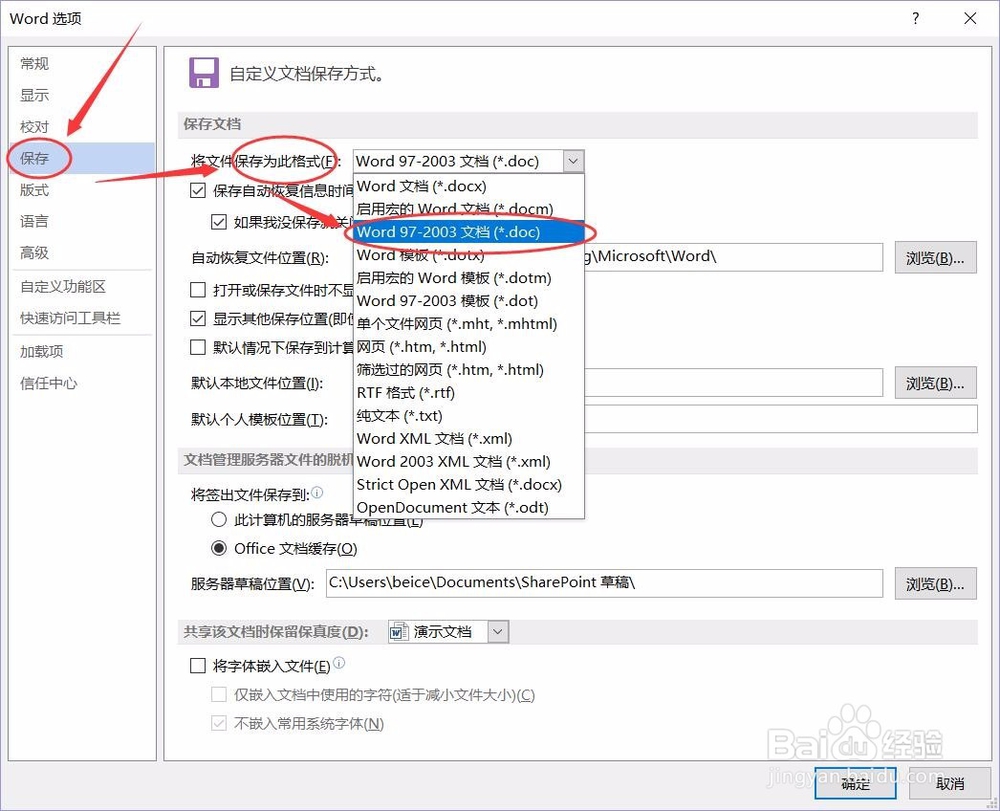This screenshot has height=811, width=1000.
Task: Open 自定义功能区 category
Action: coord(82,287)
